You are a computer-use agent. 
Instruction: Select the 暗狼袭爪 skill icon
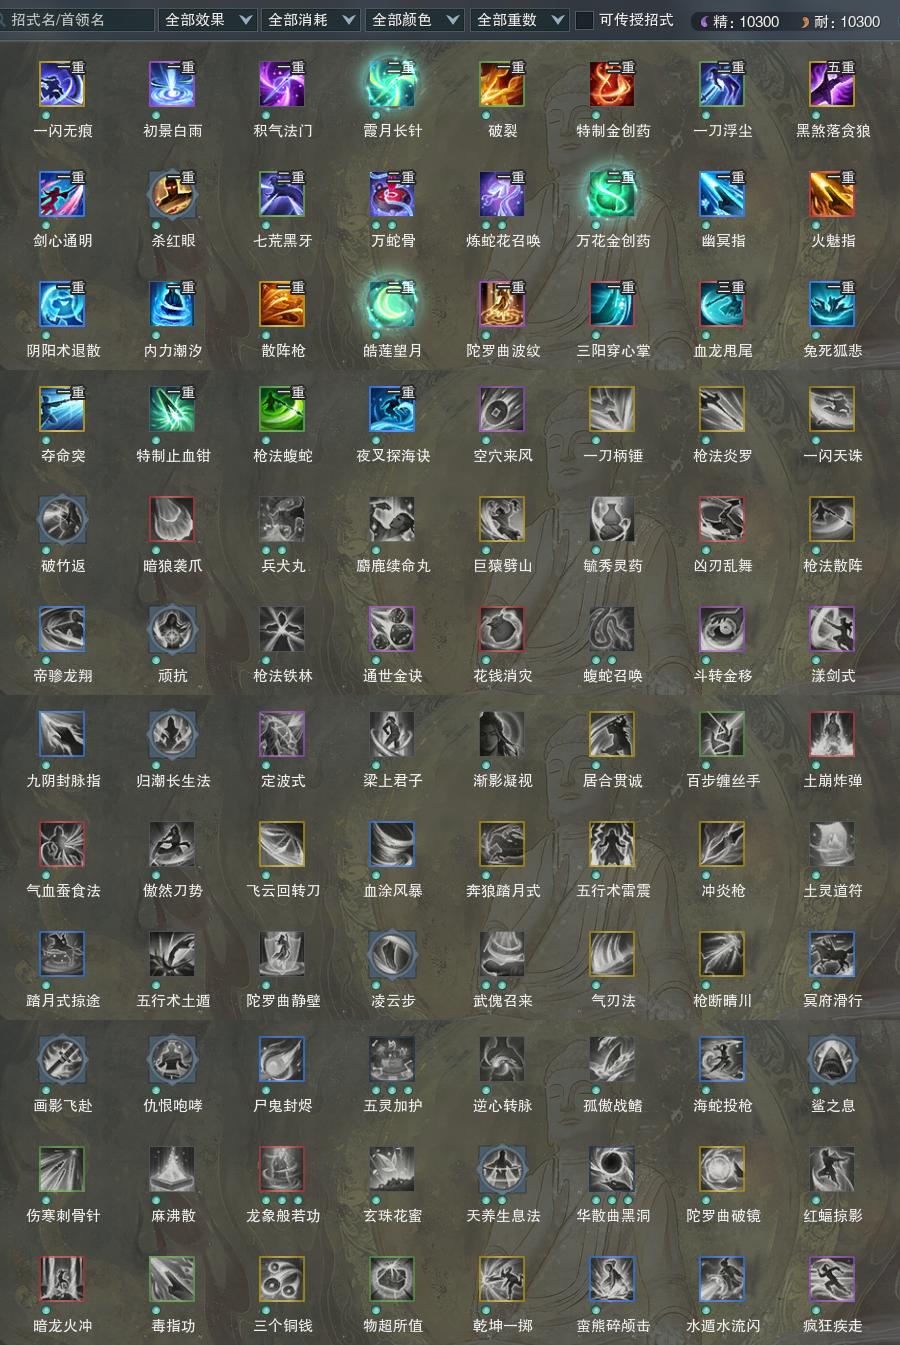[x=173, y=519]
